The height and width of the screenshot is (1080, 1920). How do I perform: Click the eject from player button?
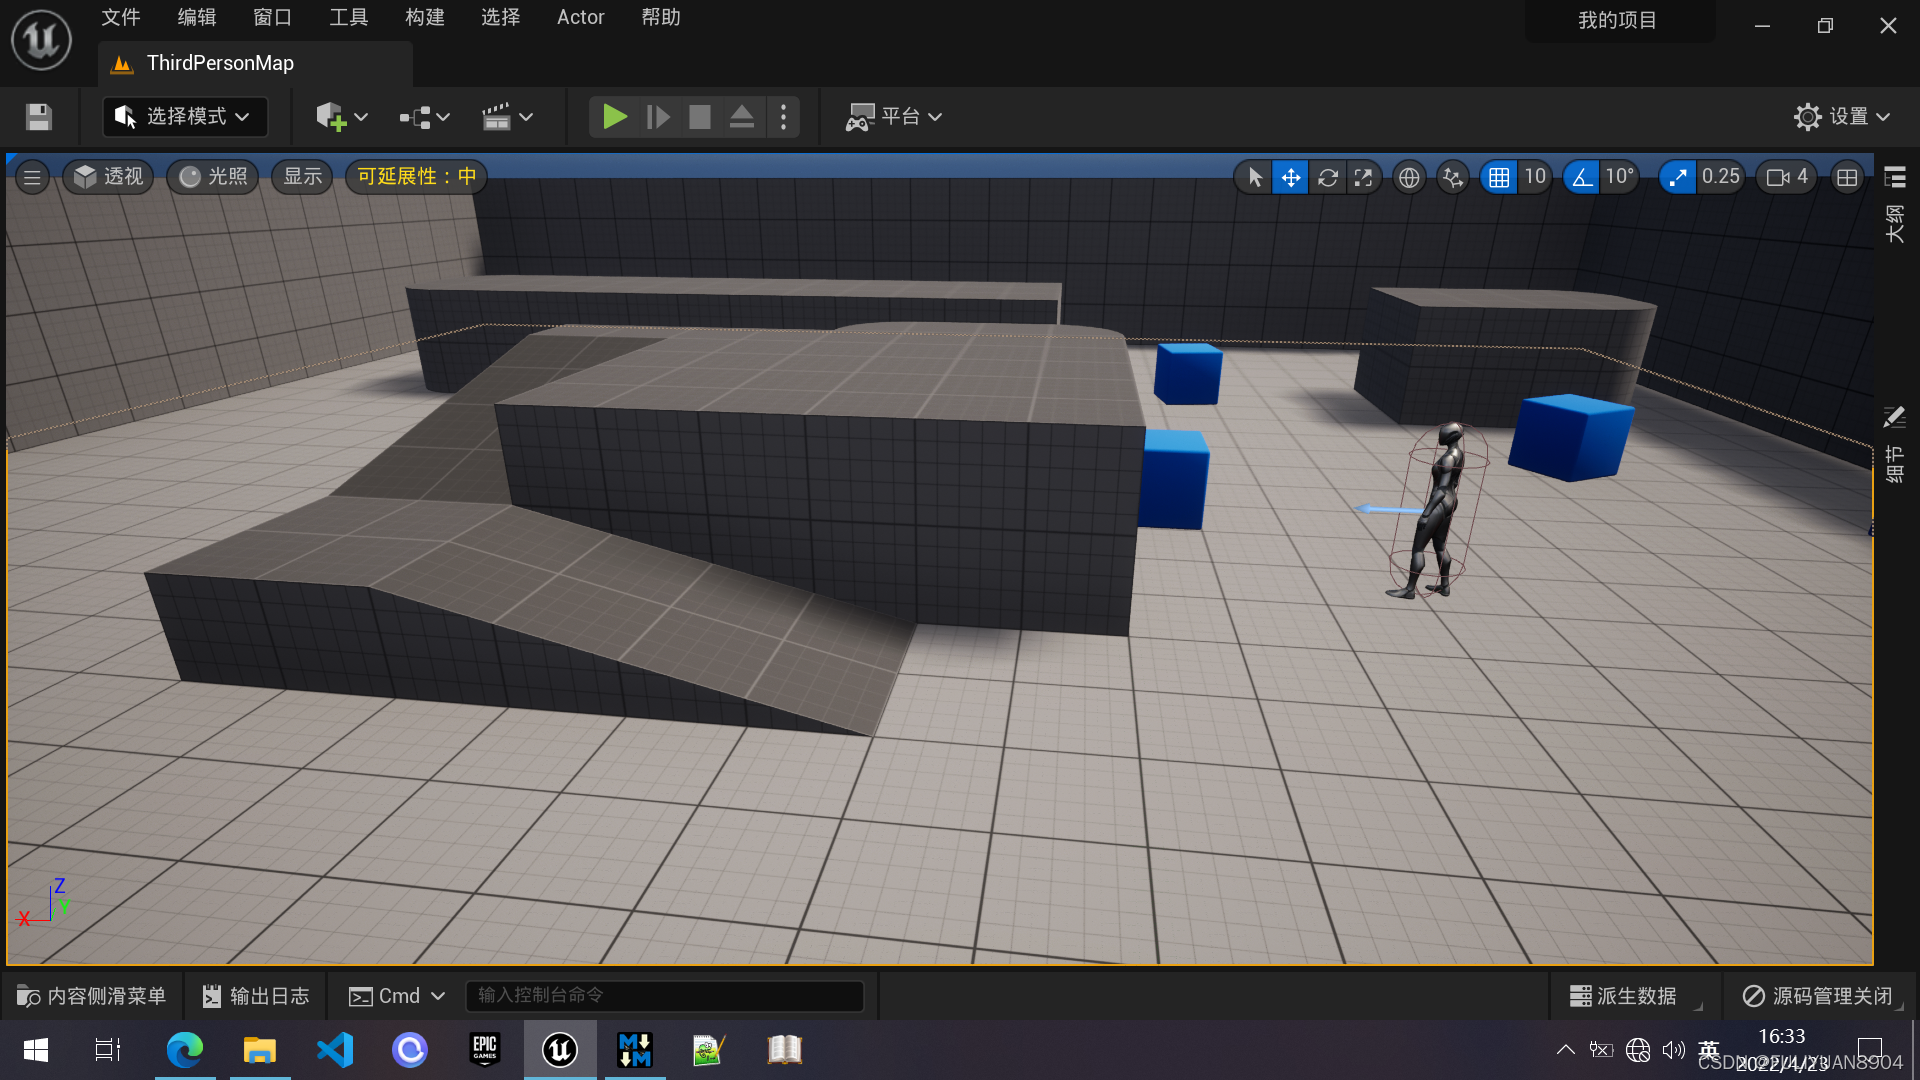742,117
